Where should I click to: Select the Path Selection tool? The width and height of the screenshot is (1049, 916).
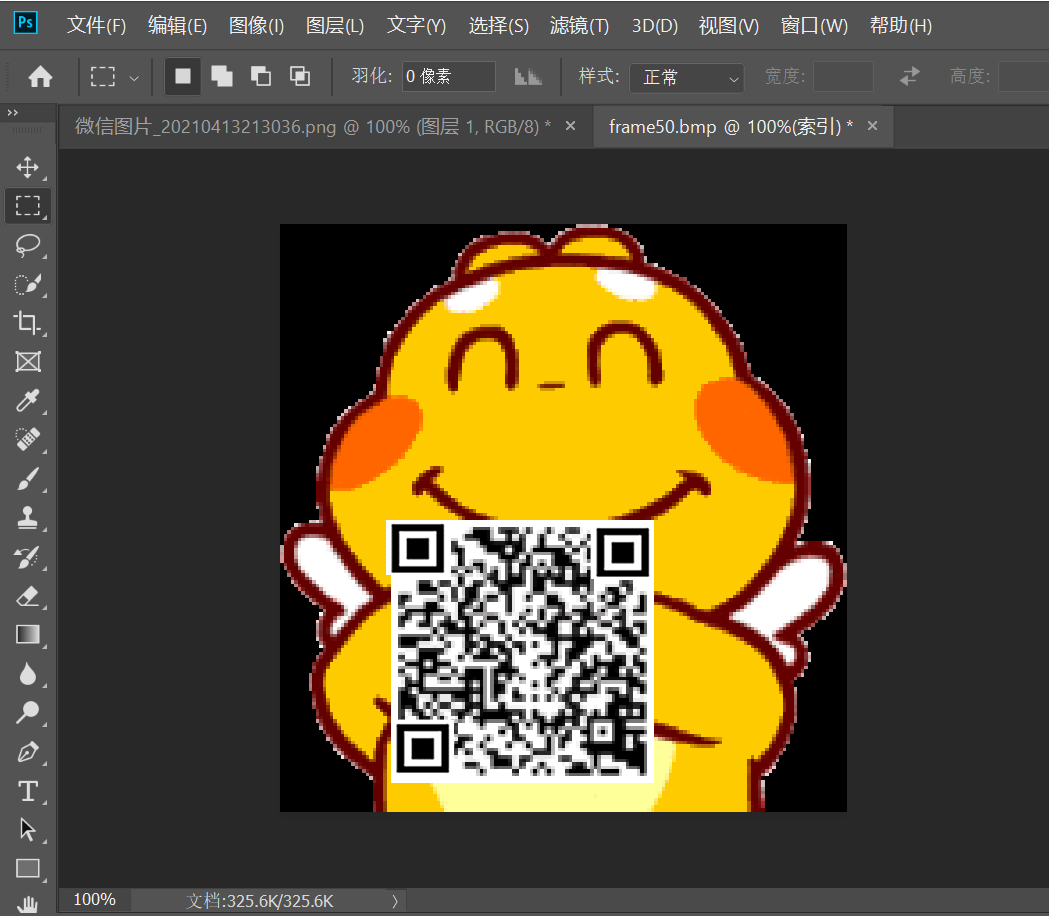pyautogui.click(x=27, y=830)
